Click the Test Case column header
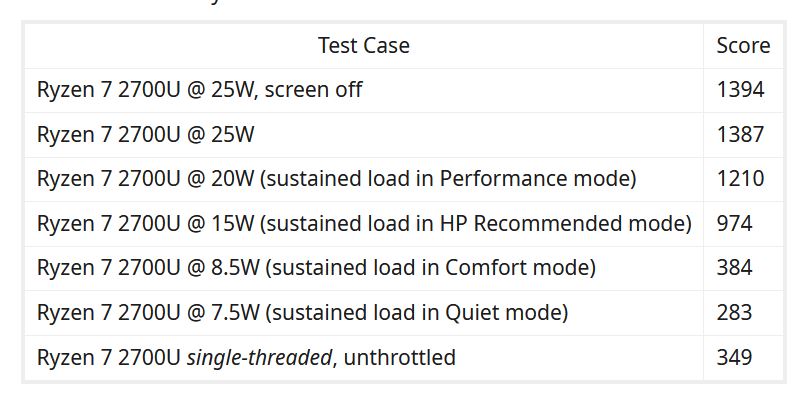811x402 pixels. [363, 46]
